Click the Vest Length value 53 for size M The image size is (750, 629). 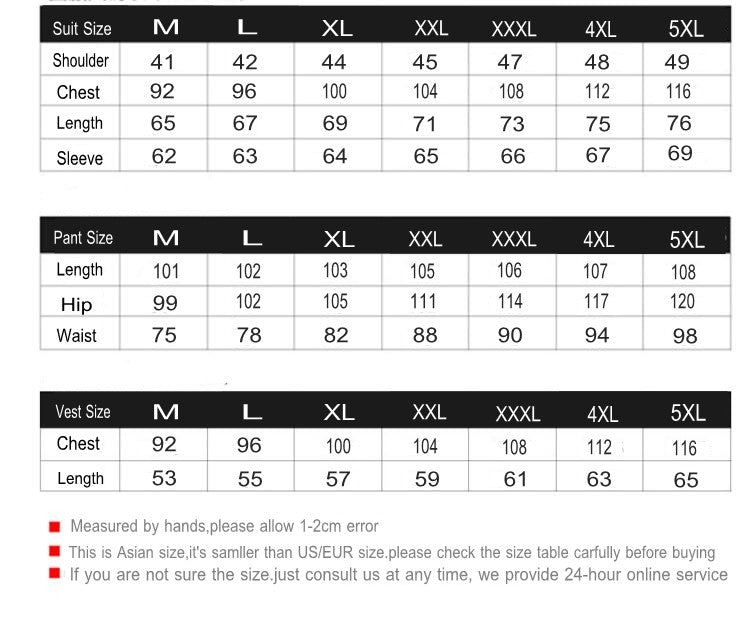click(164, 479)
